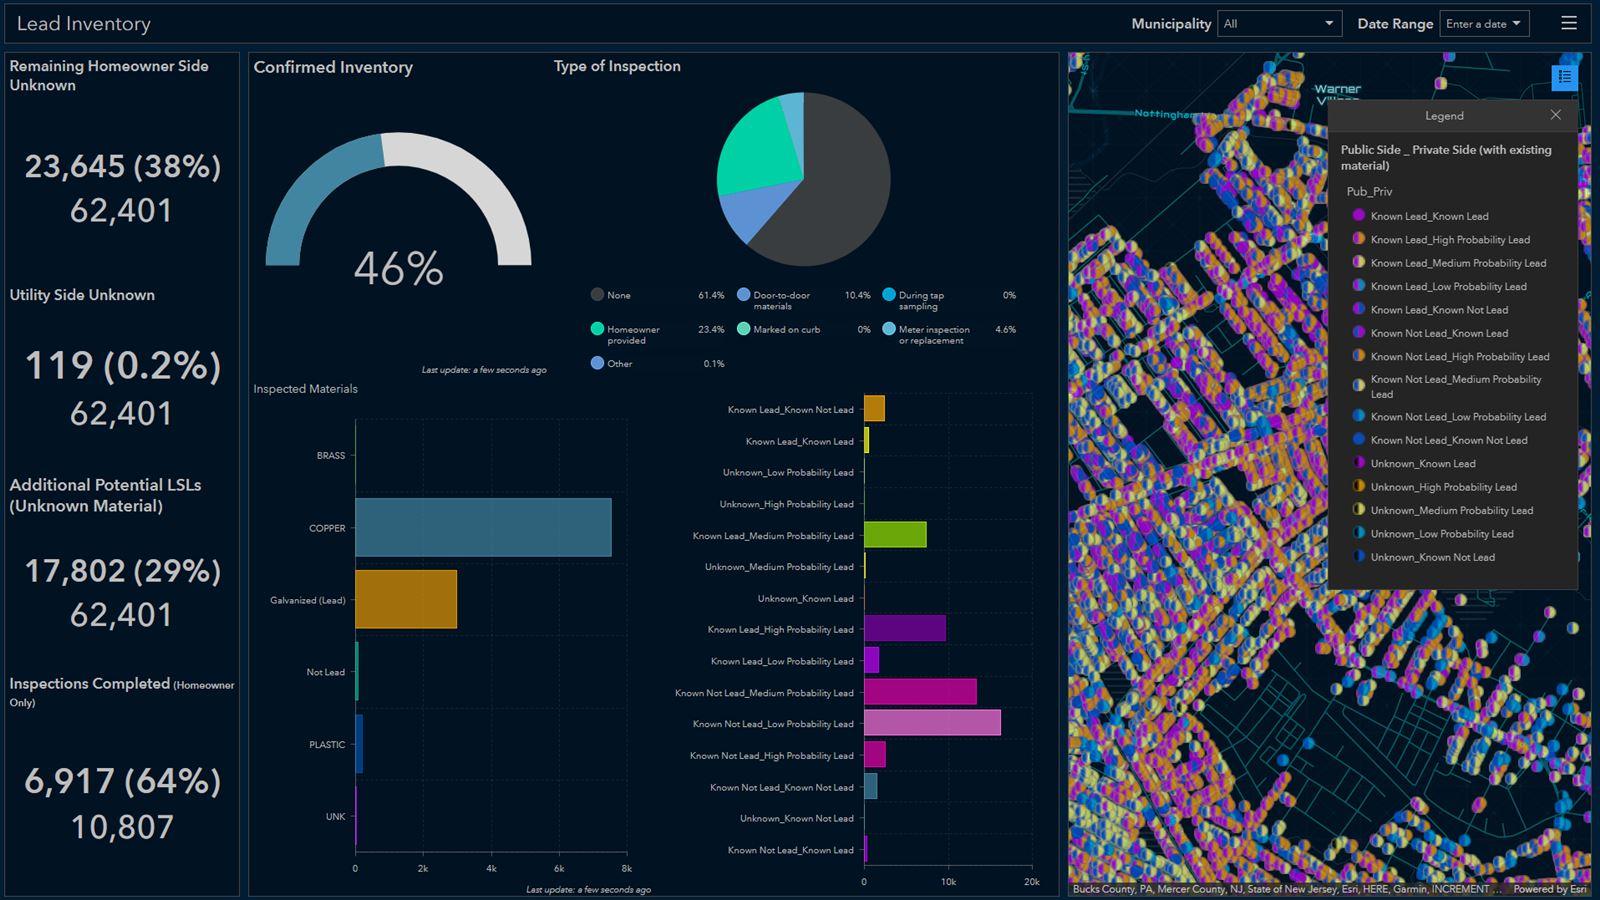Click the Homeowner provided legend dot
The height and width of the screenshot is (900, 1600).
click(597, 329)
